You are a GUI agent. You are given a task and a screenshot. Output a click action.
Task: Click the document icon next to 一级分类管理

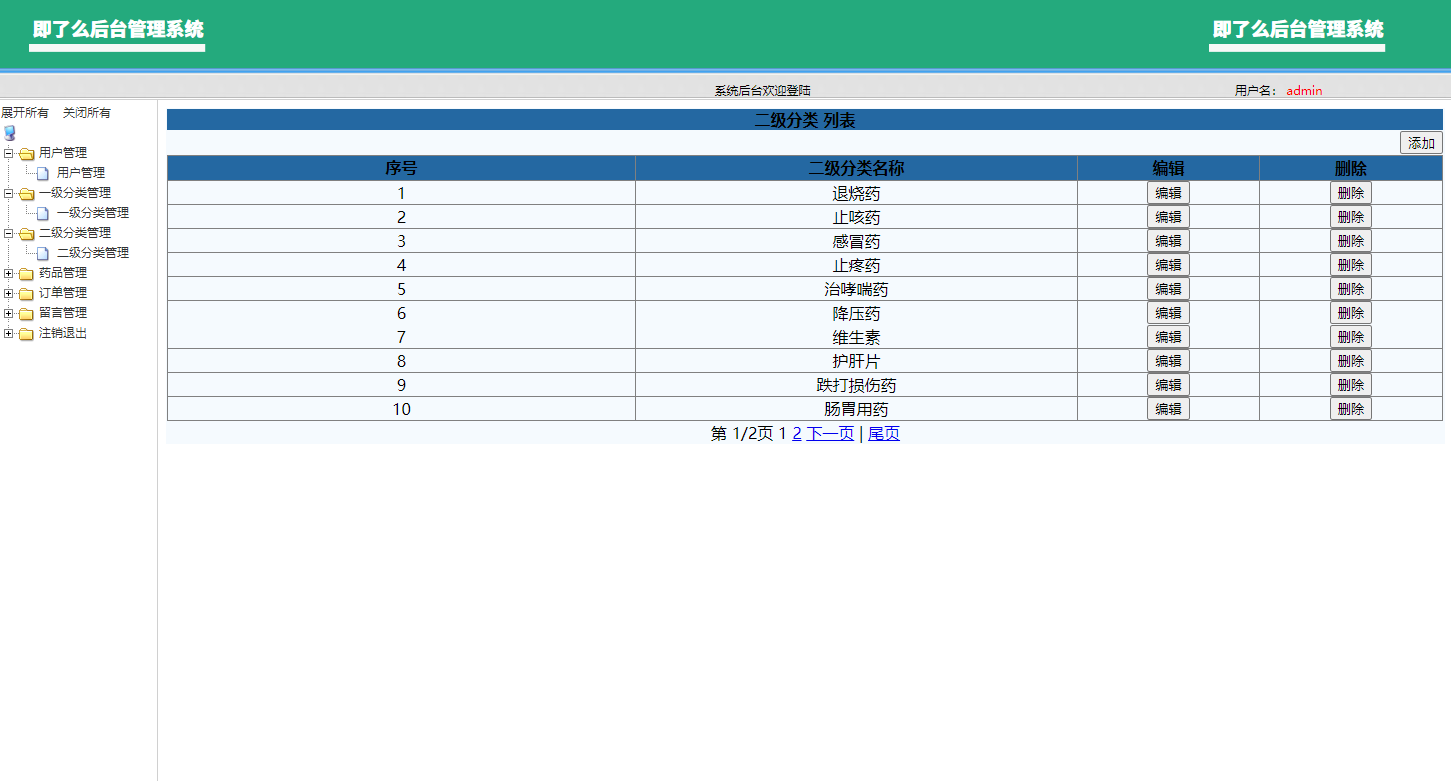(40, 212)
